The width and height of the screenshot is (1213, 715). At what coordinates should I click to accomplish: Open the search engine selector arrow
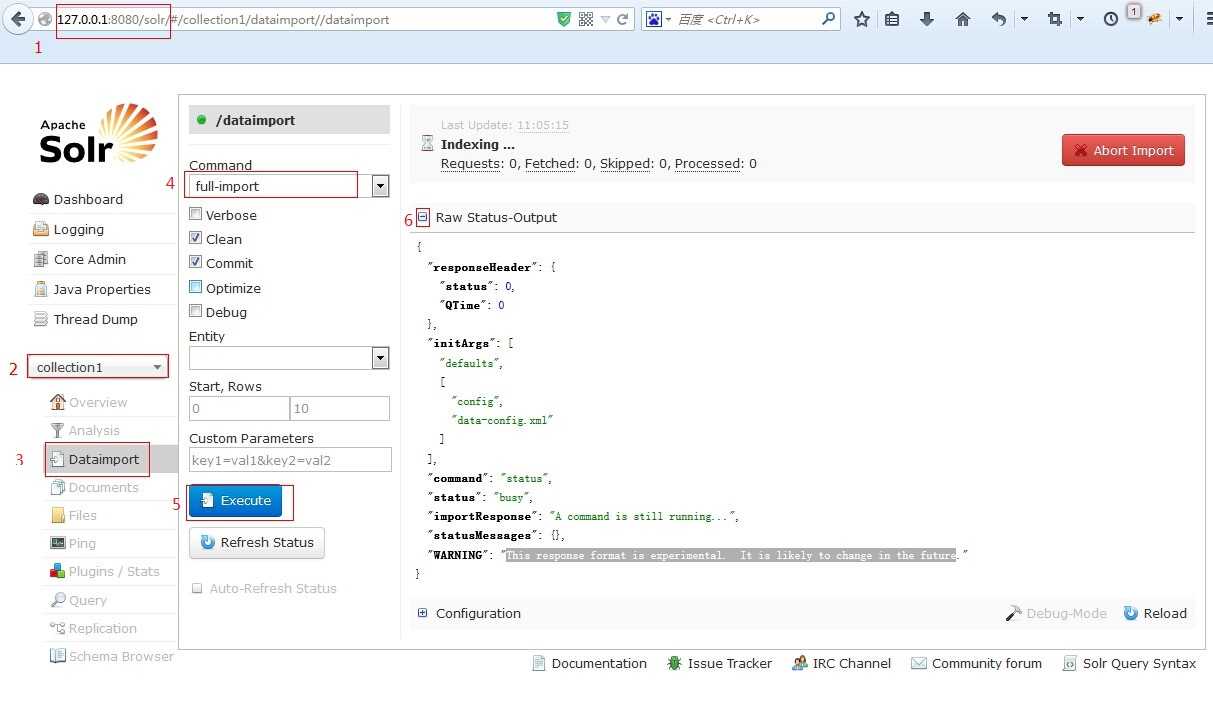(668, 19)
